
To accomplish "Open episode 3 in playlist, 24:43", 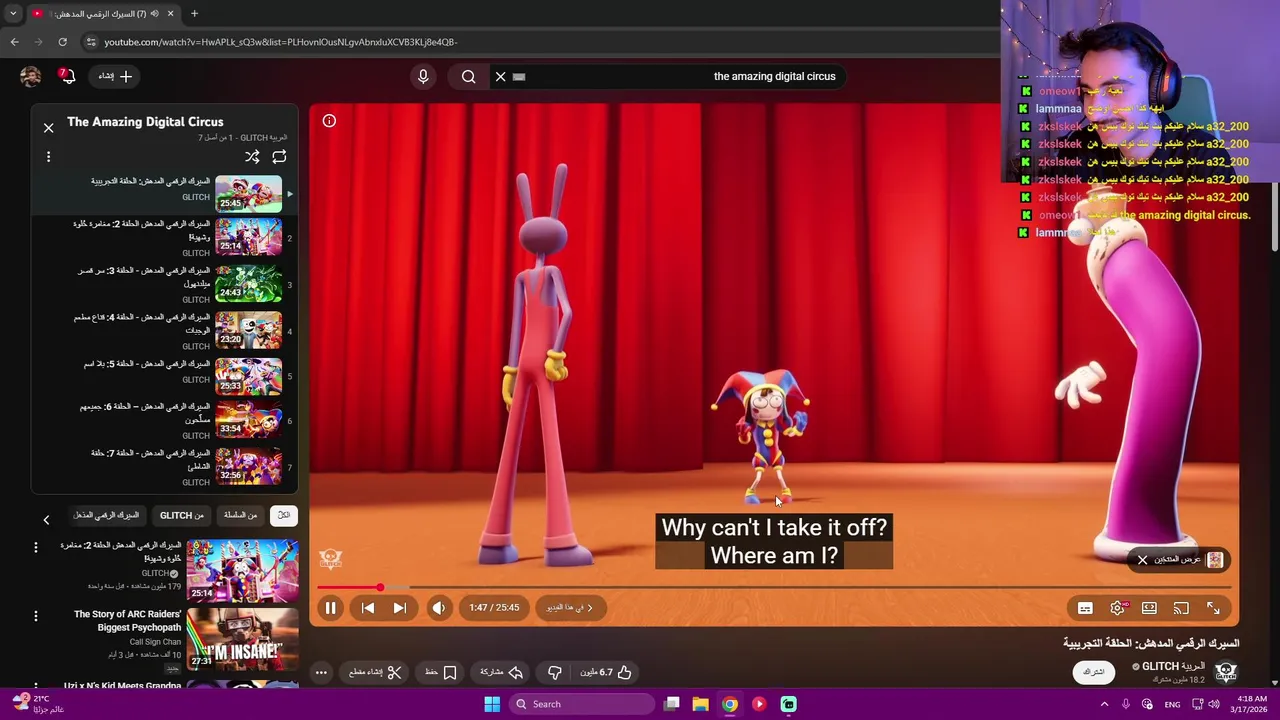I will (248, 284).
